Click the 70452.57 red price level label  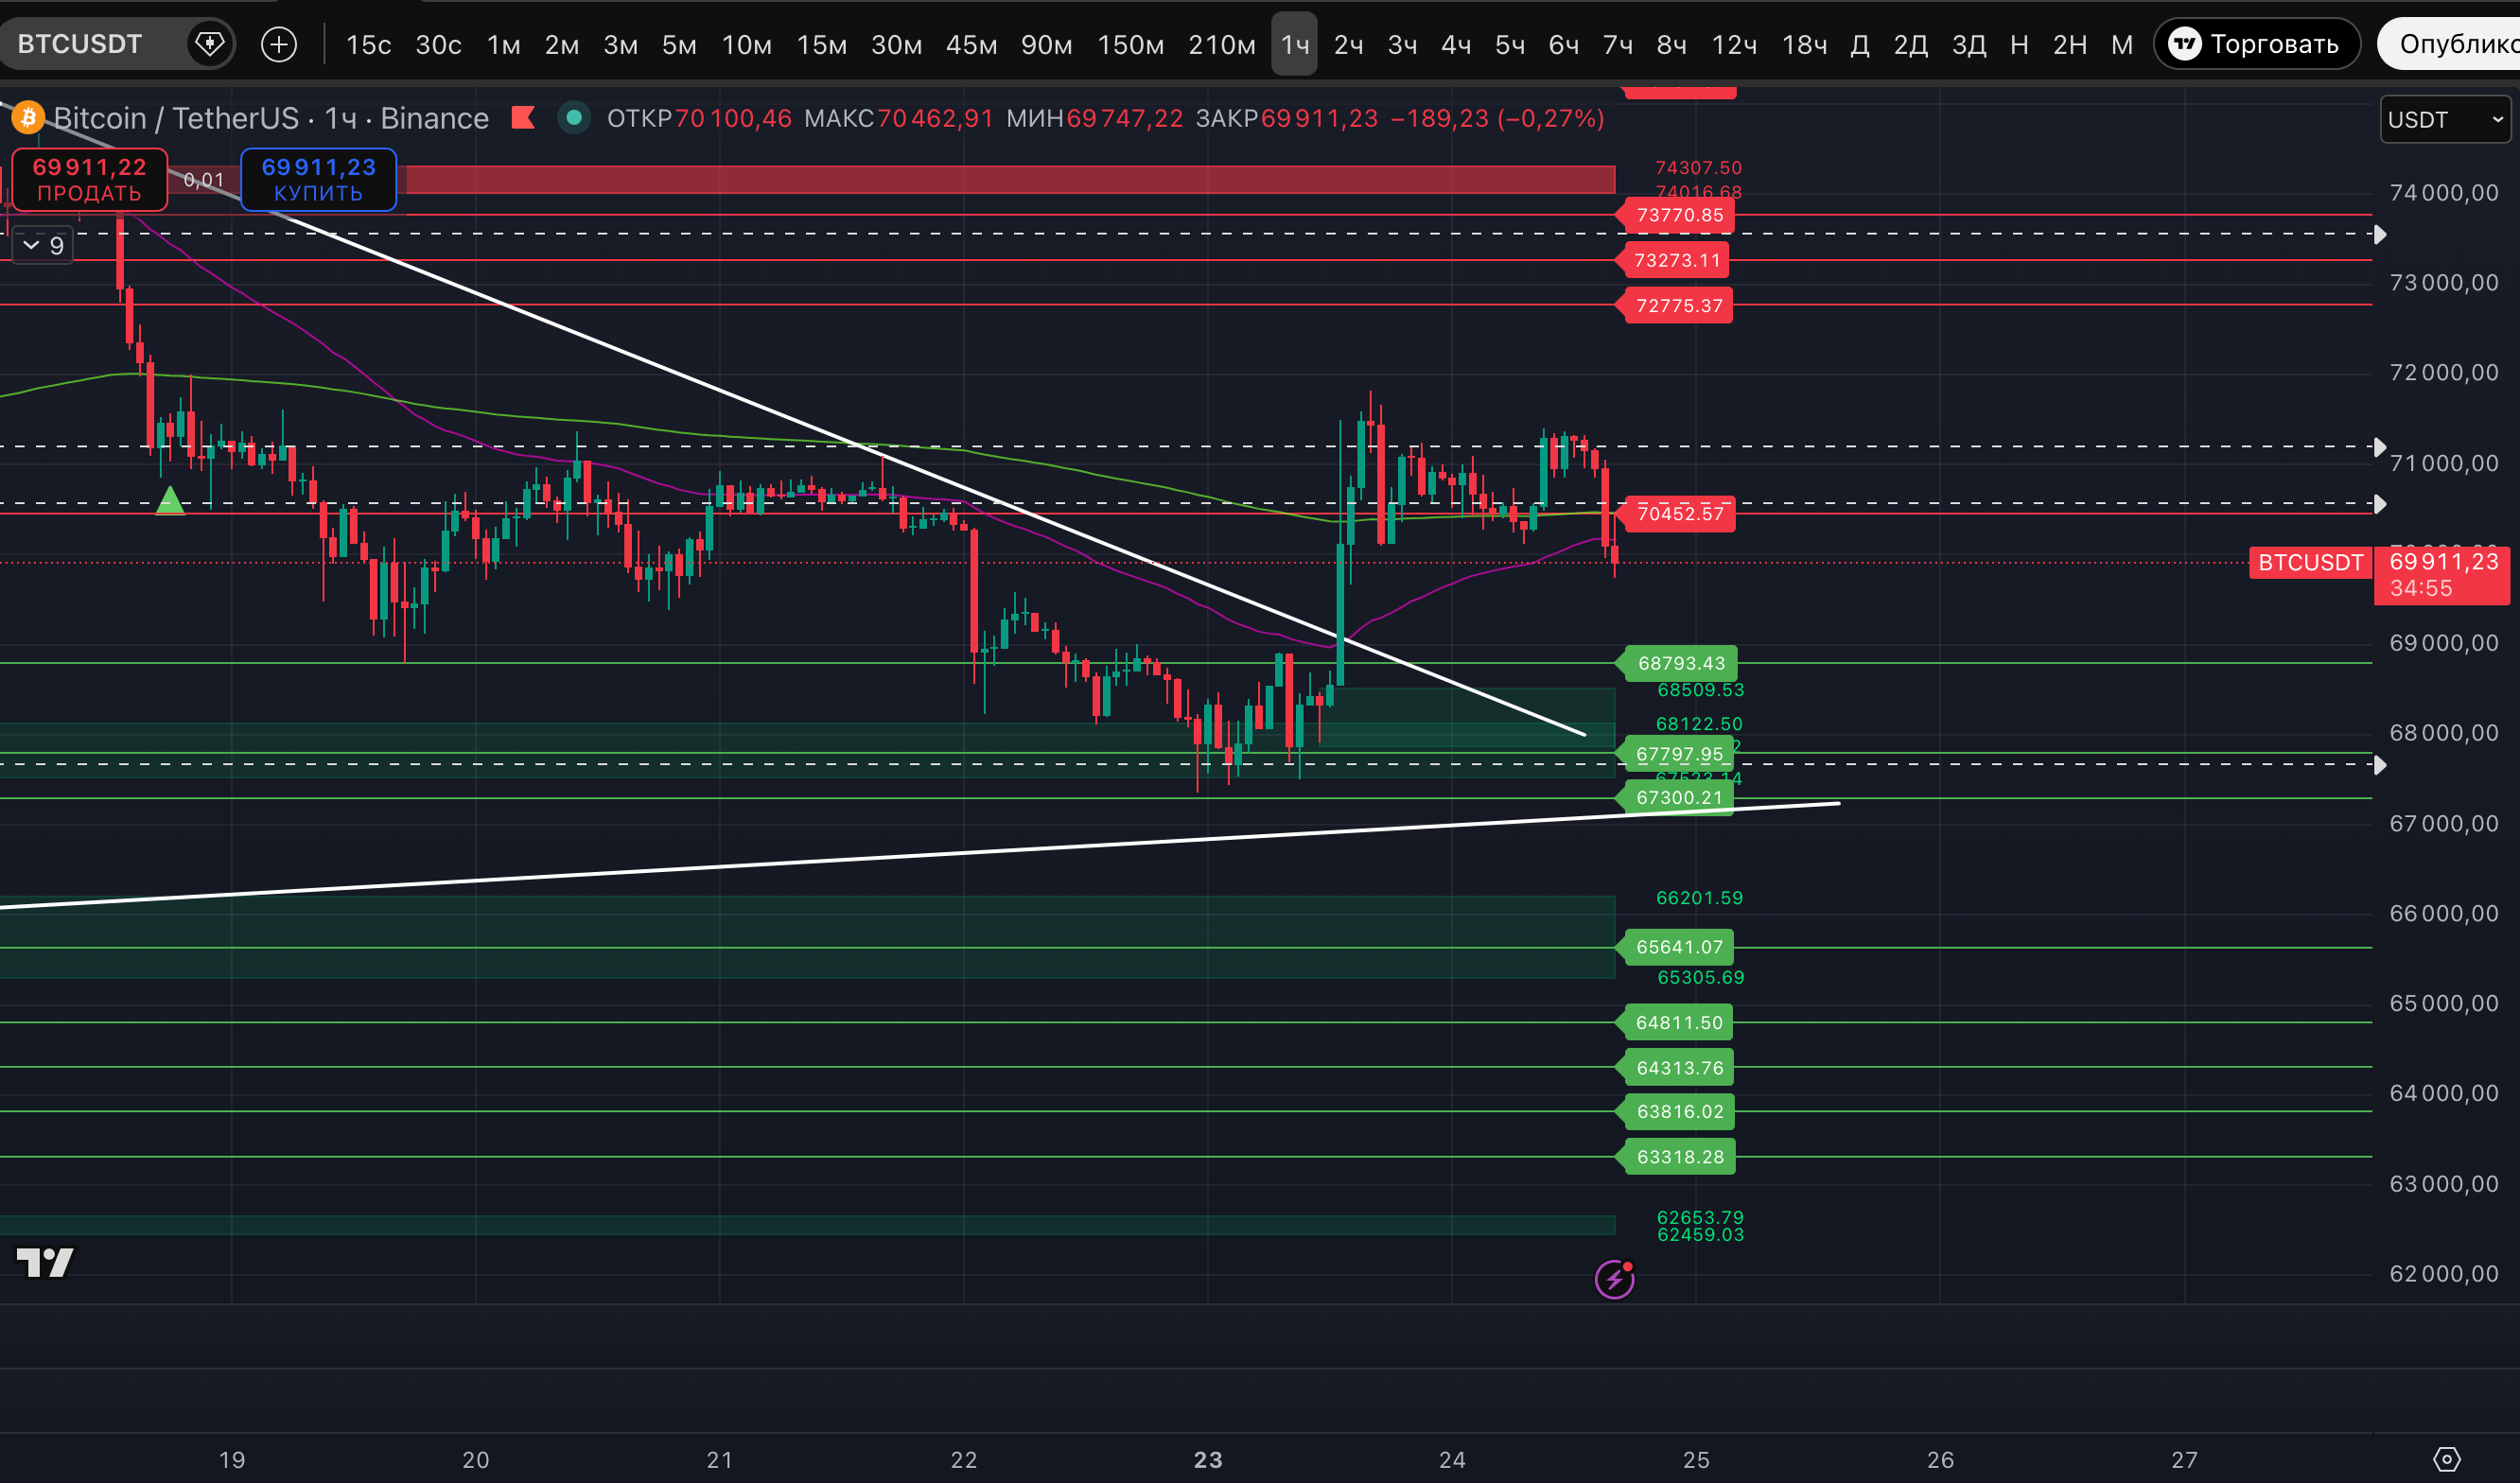point(1679,514)
